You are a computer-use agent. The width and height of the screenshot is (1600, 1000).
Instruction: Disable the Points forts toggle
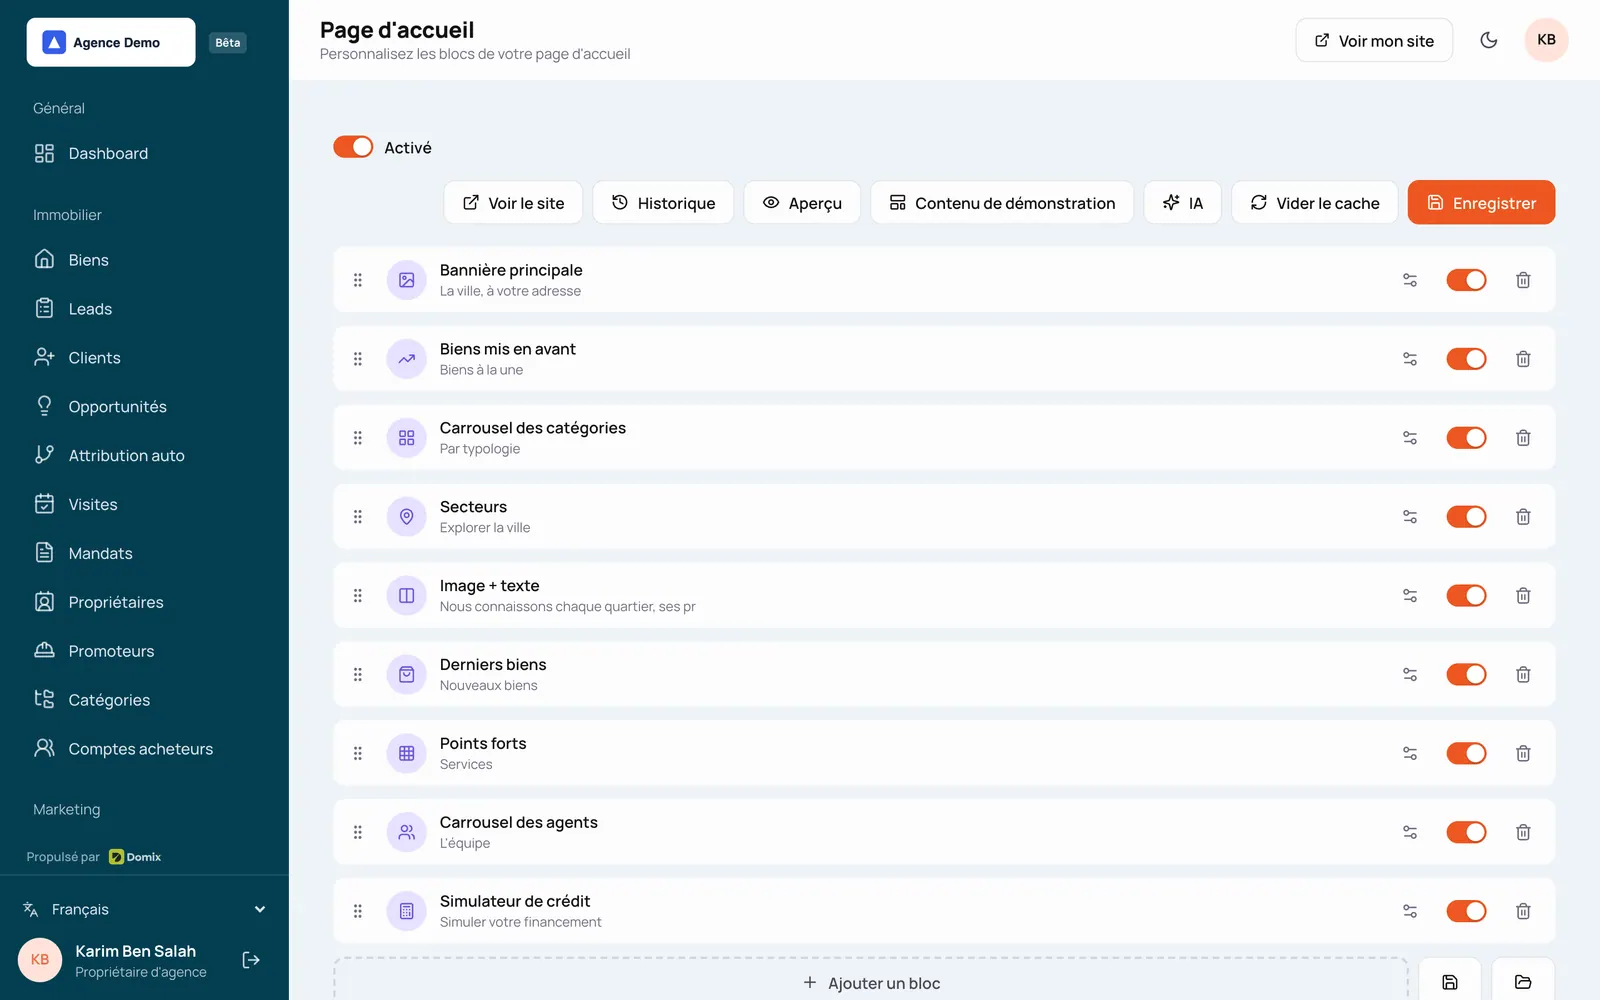point(1466,753)
